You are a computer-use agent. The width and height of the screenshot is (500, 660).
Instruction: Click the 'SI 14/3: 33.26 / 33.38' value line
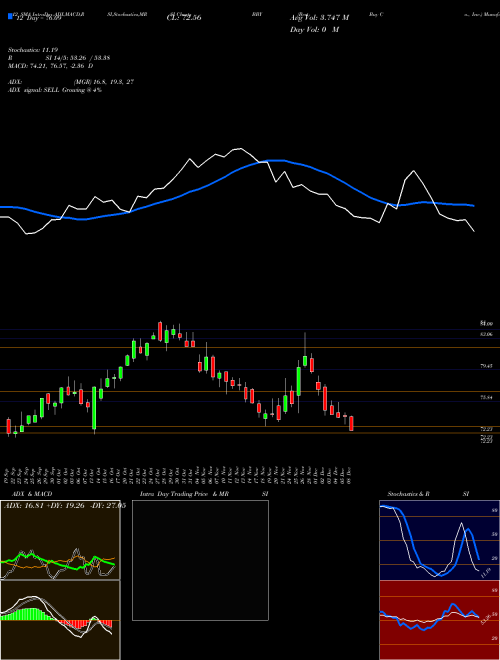(78, 58)
